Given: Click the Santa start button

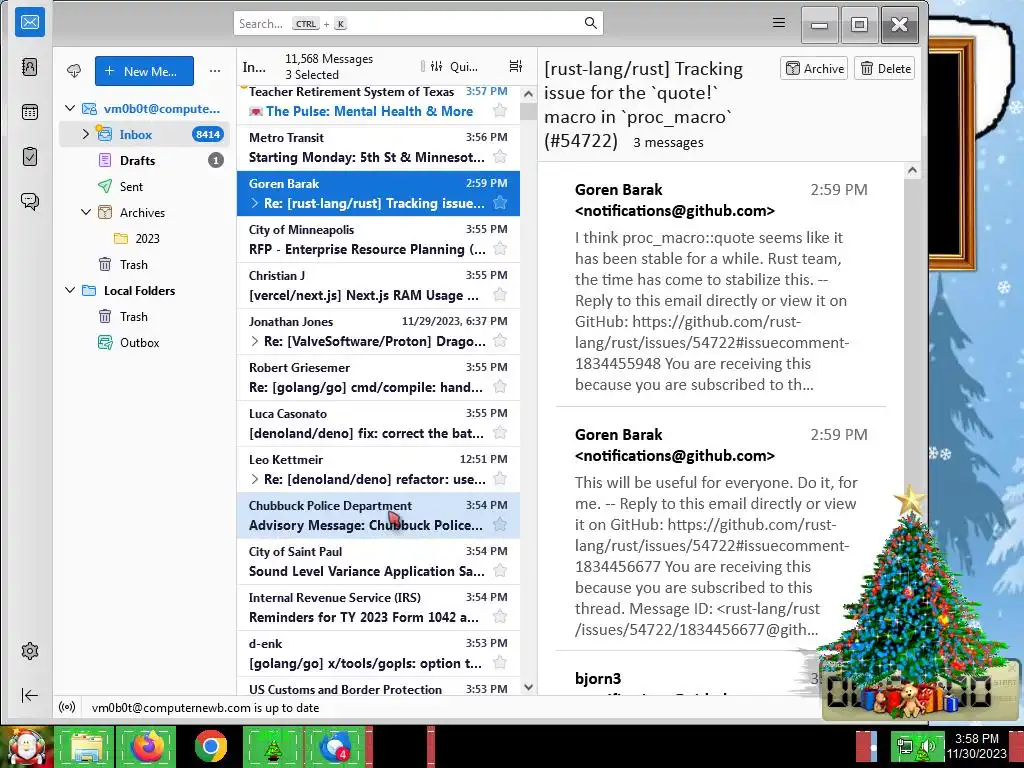Looking at the screenshot, I should (26, 747).
